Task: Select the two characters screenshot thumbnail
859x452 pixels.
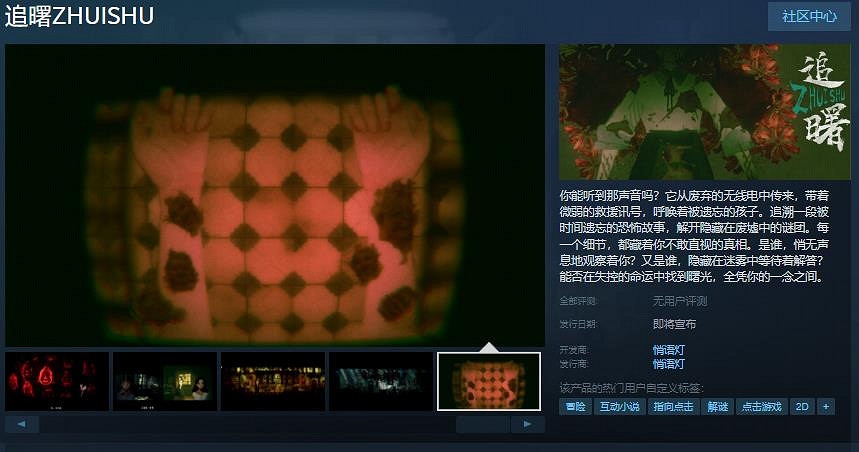Action: (x=165, y=381)
